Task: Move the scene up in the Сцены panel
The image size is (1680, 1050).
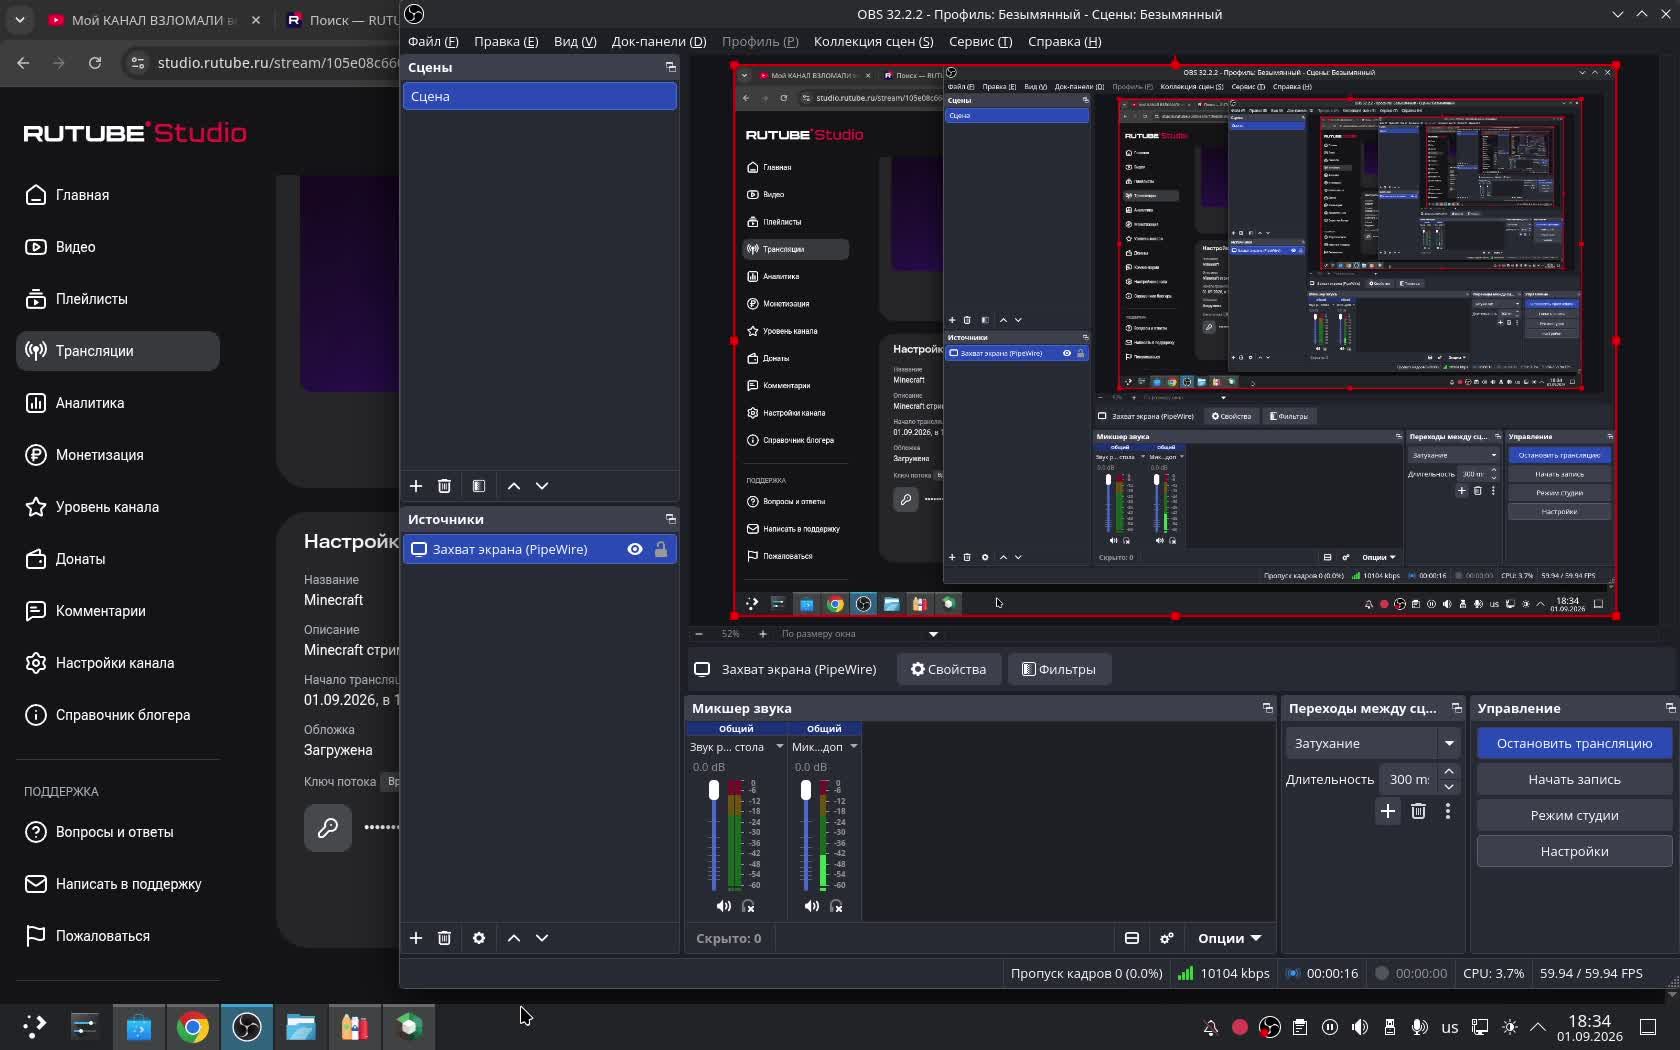Action: (x=514, y=486)
